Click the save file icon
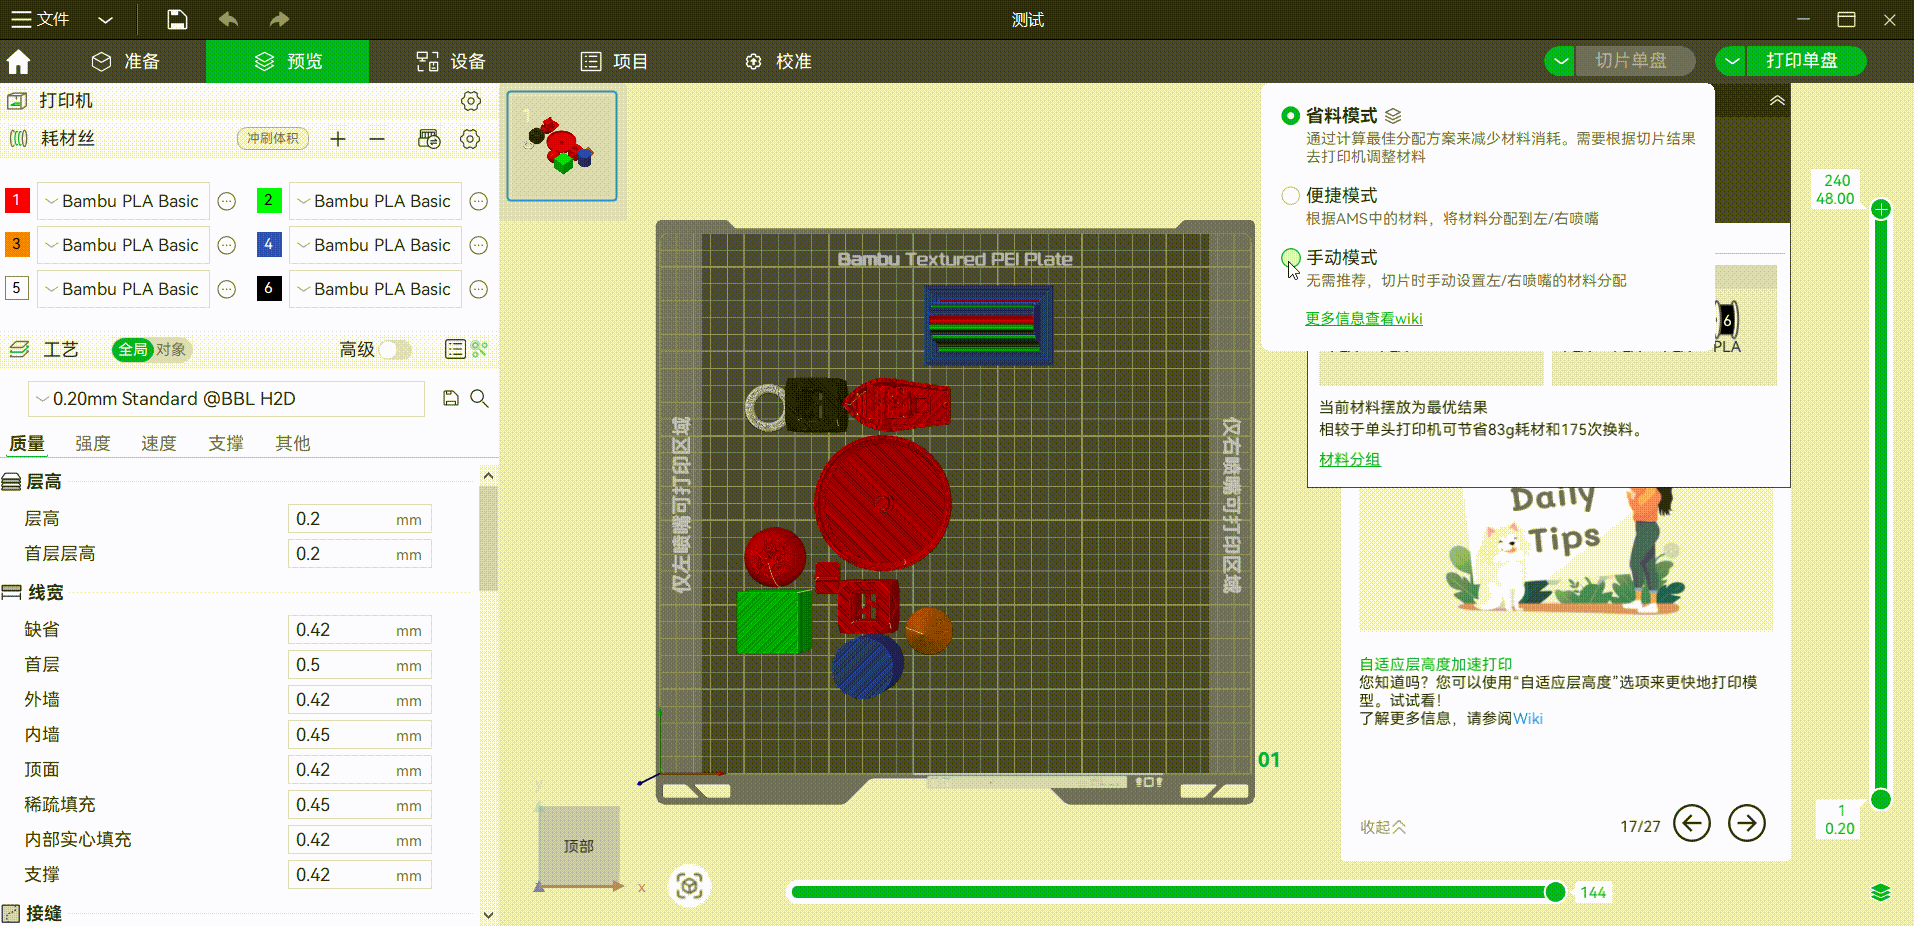This screenshot has width=1914, height=926. coord(177,19)
